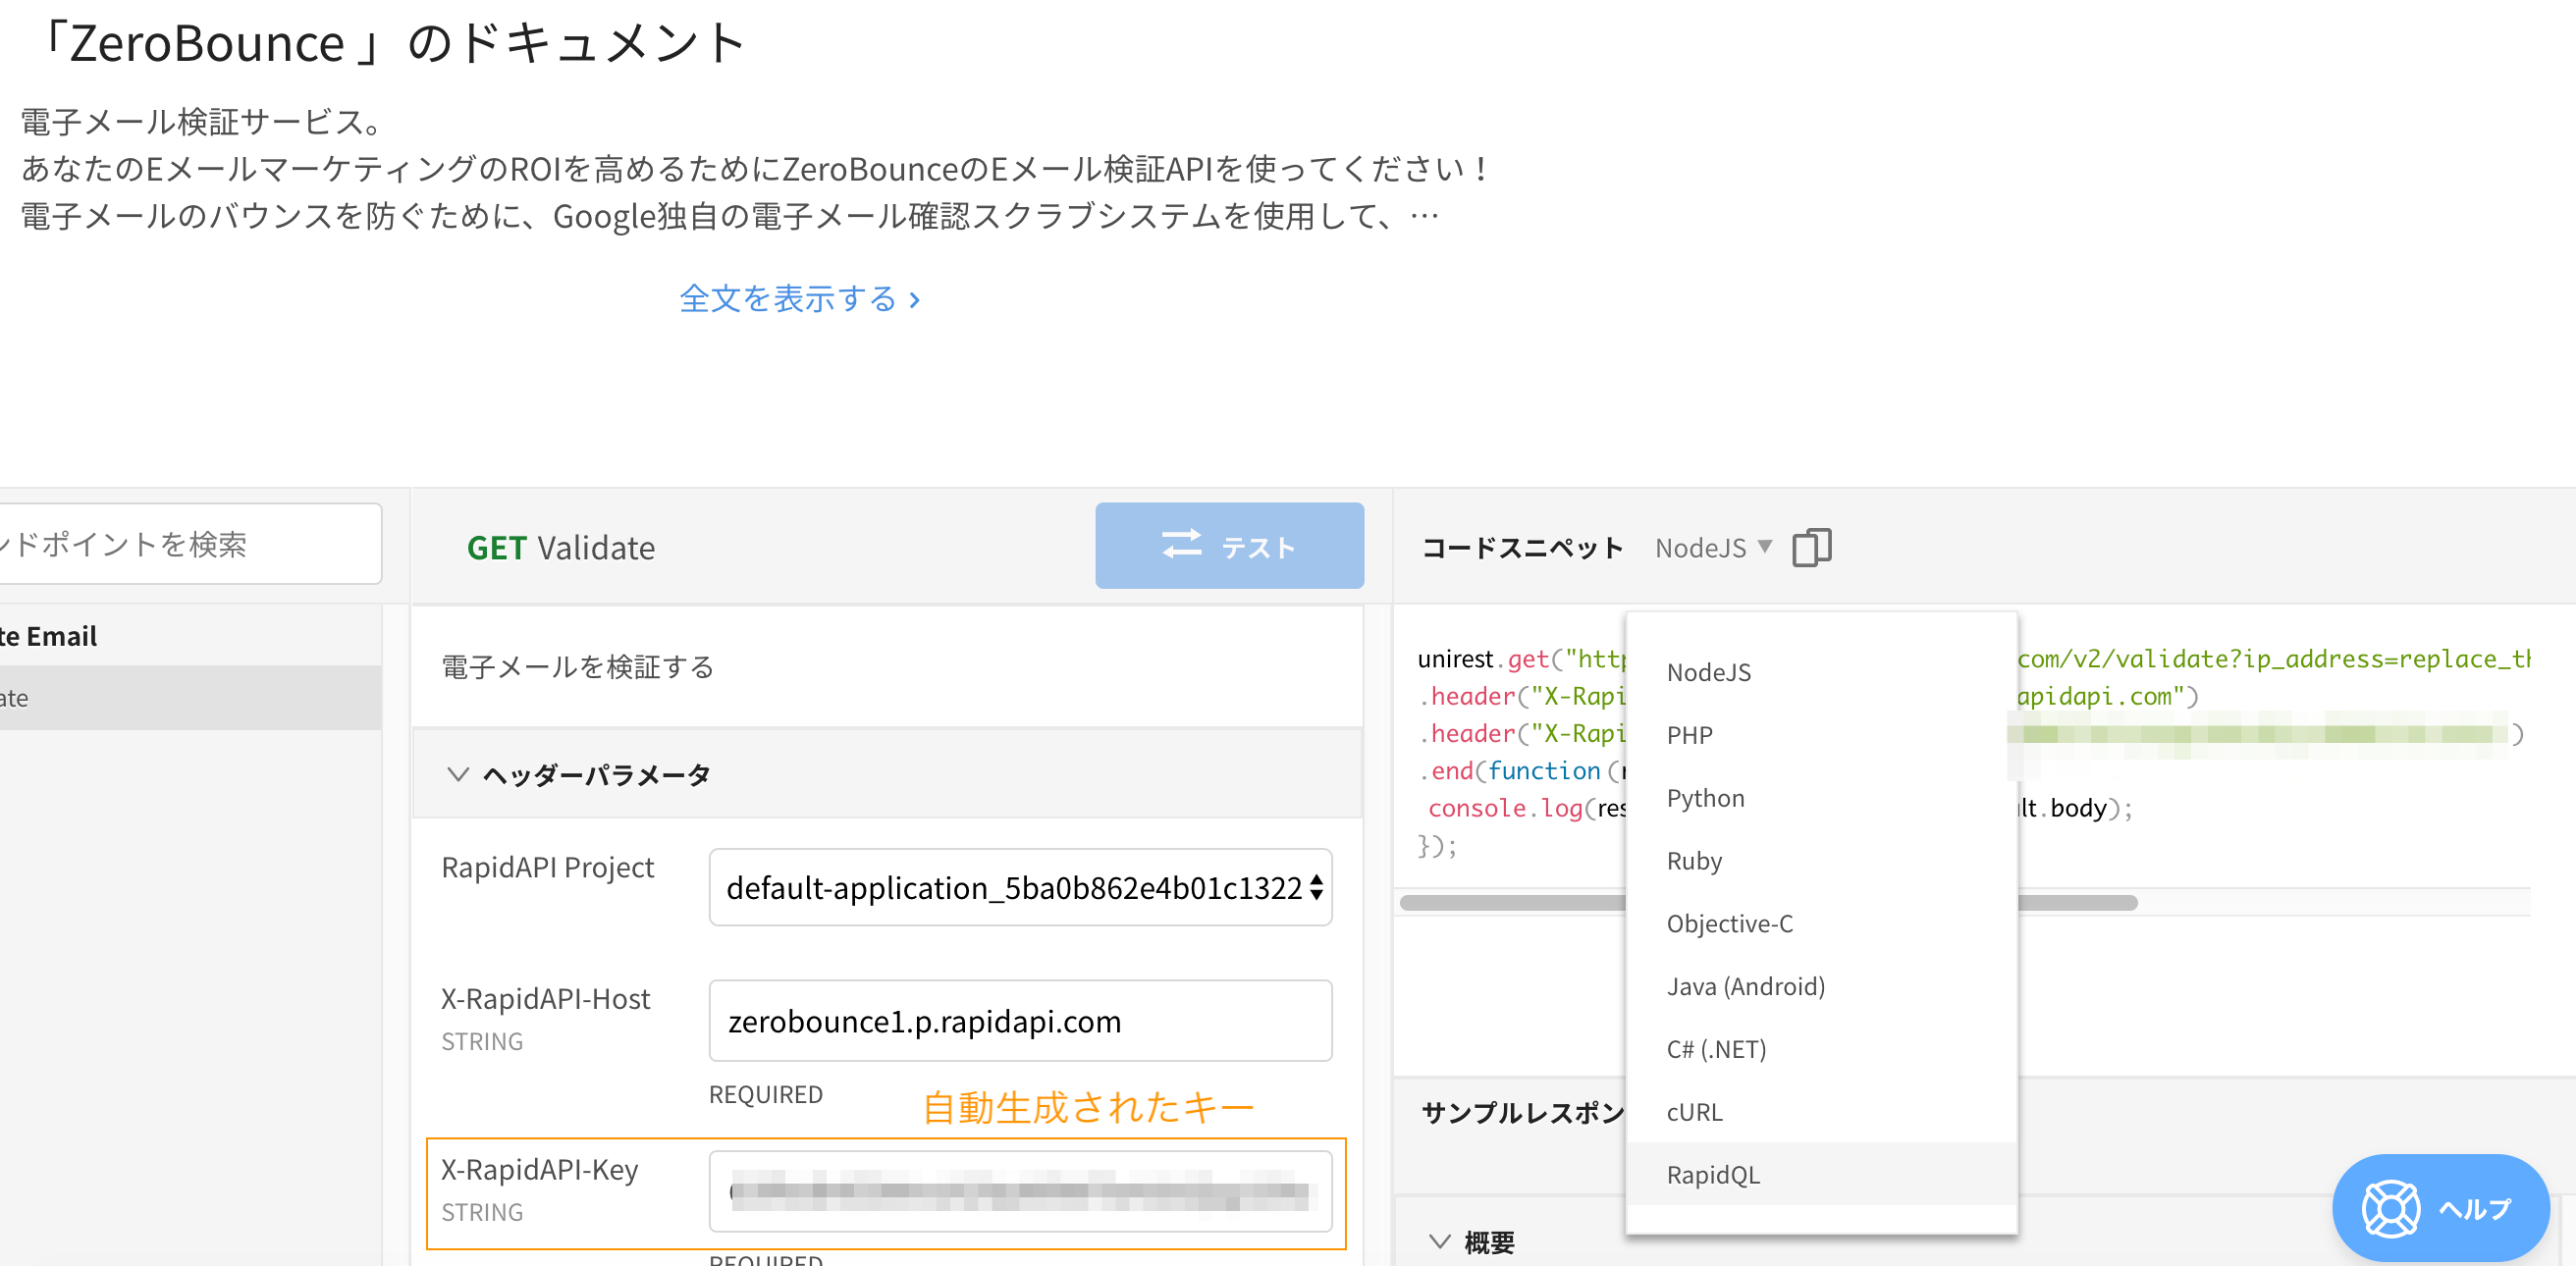Screen dimensions: 2576x1266
Task: Choose RapidQL in the language menu
Action: (1712, 1175)
